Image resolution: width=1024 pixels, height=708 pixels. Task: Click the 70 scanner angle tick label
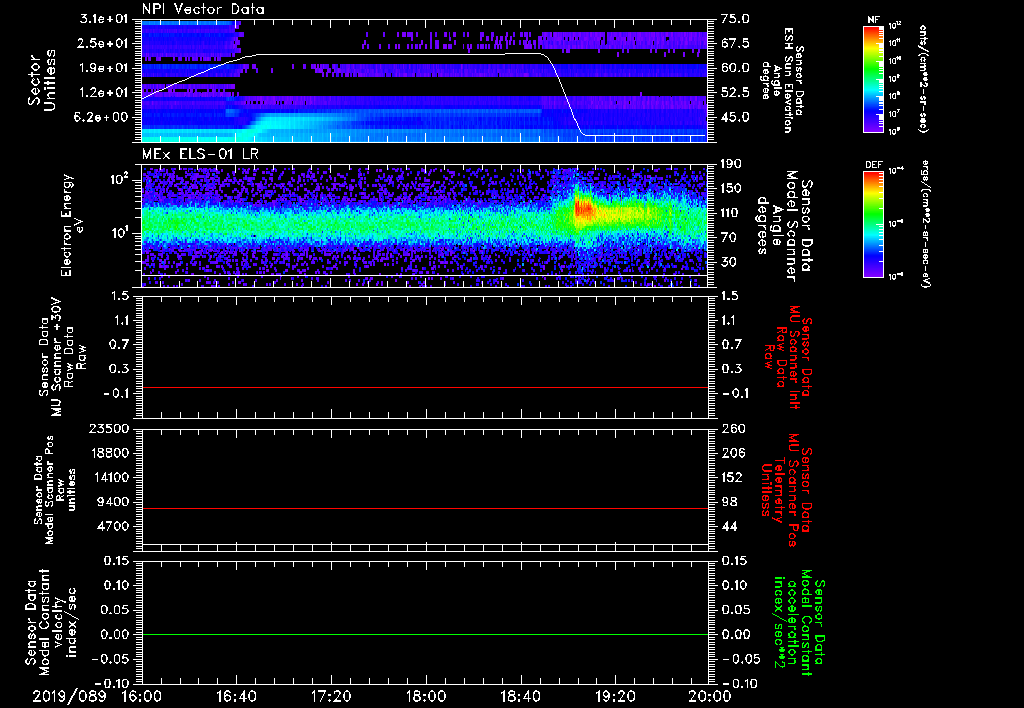coord(728,238)
